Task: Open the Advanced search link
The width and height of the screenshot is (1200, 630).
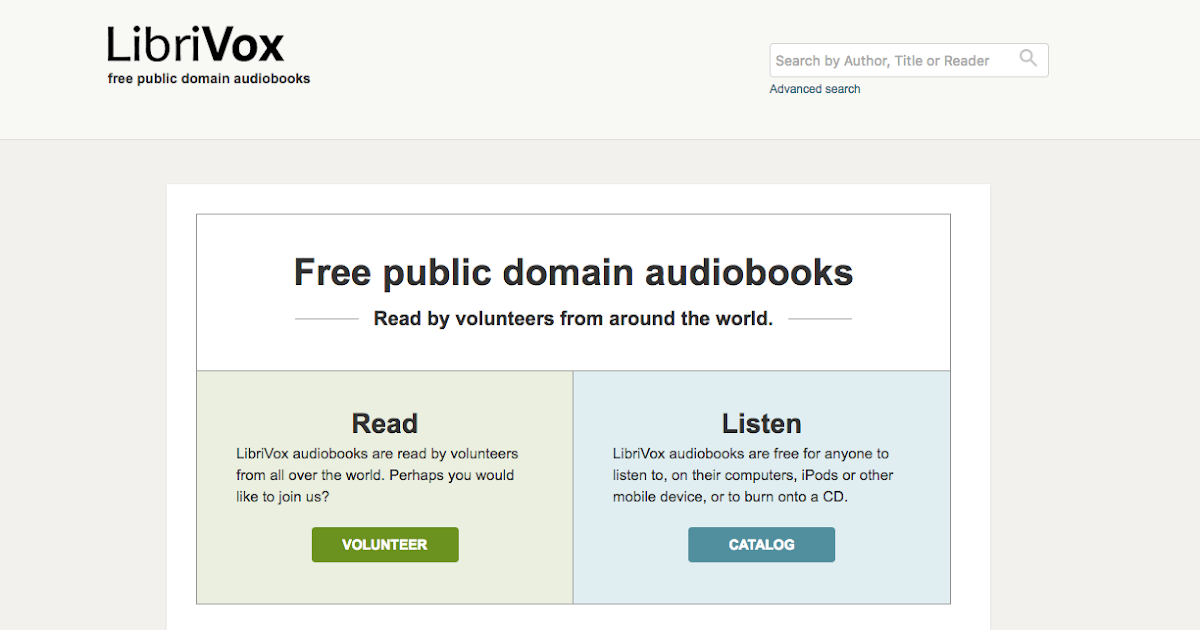Action: [814, 89]
